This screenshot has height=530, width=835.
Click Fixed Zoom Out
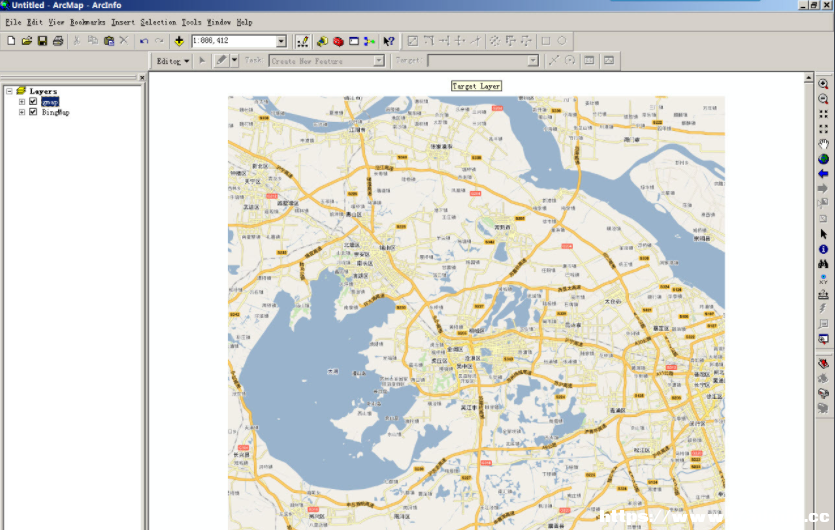tap(823, 129)
